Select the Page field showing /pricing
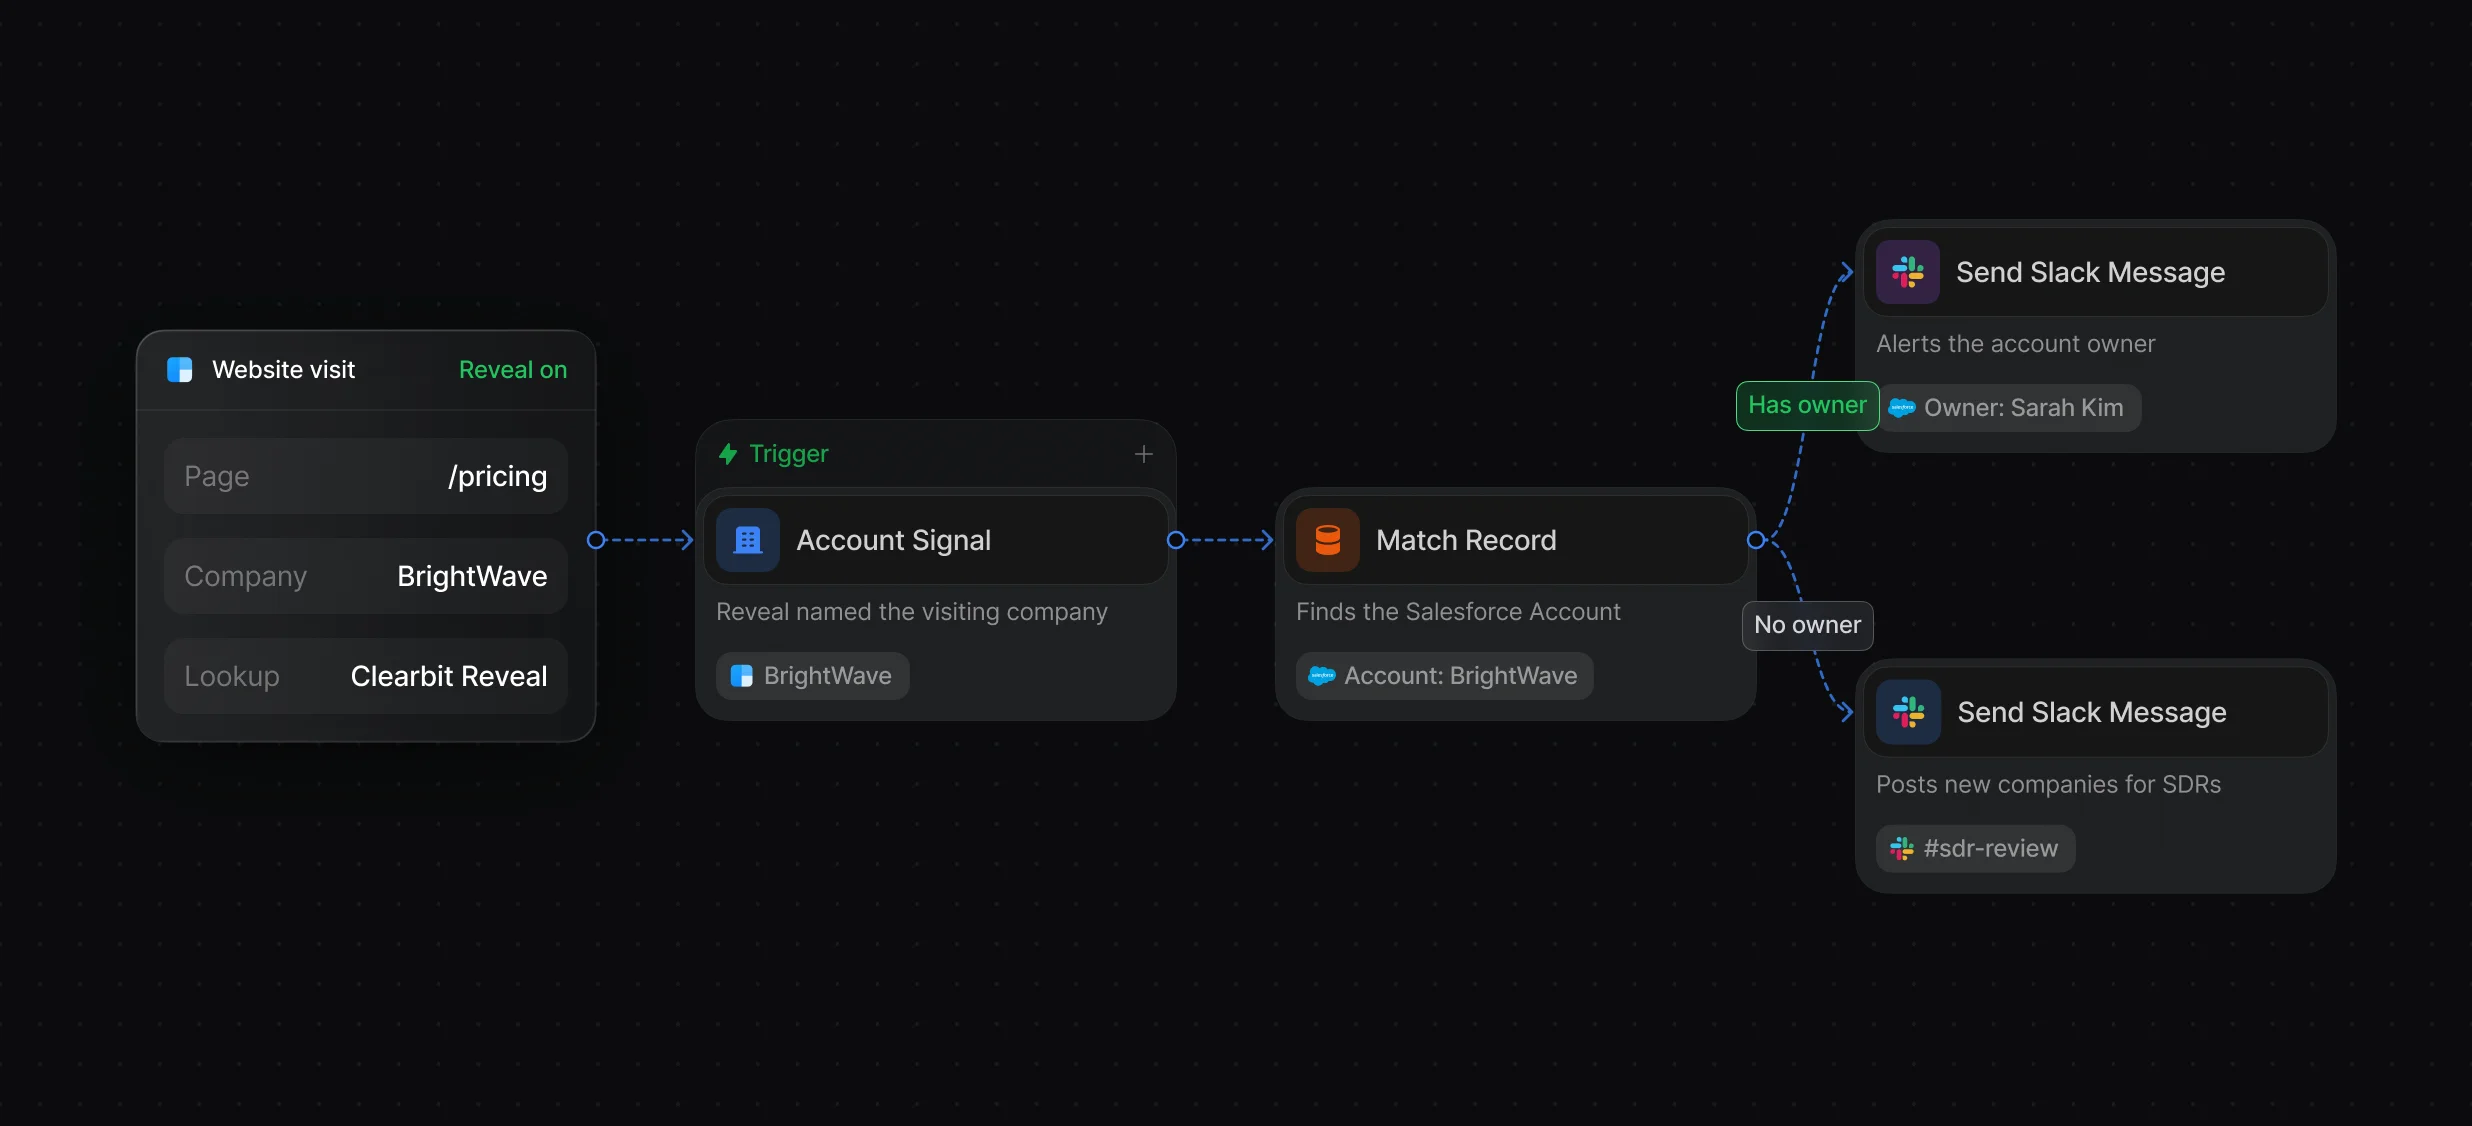This screenshot has width=2472, height=1126. point(366,476)
